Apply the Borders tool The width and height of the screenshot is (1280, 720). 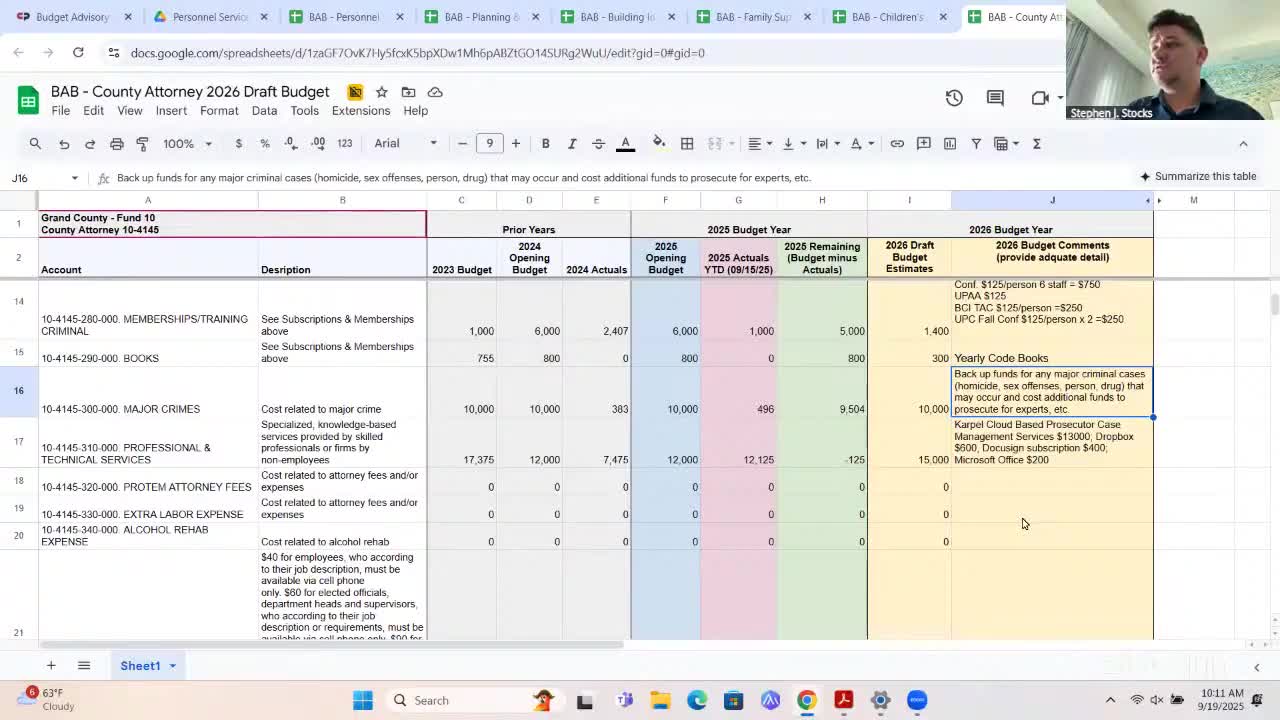point(687,143)
